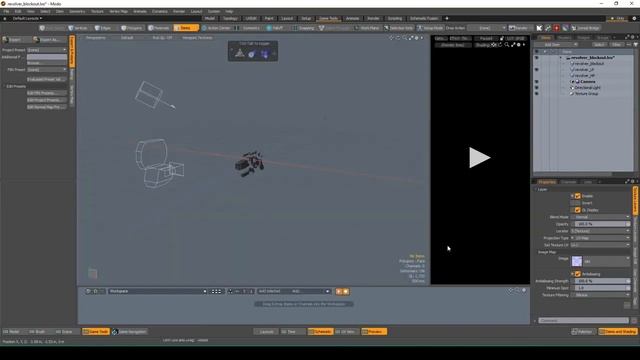Select the Camera item in the list
The height and width of the screenshot is (360, 640).
(588, 82)
